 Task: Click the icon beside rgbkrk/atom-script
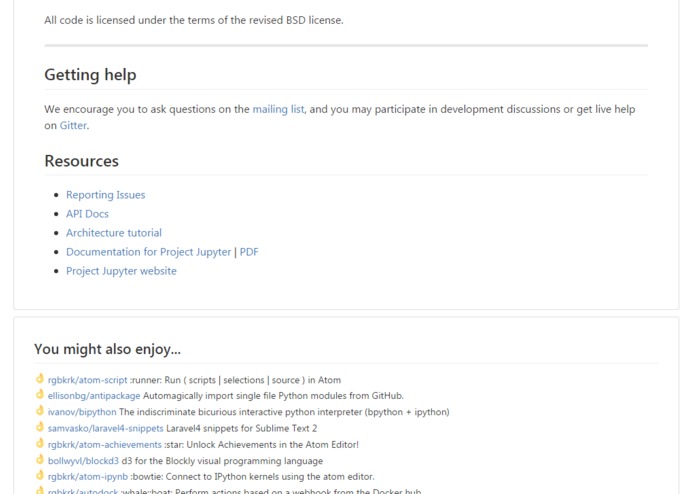[x=40, y=379]
